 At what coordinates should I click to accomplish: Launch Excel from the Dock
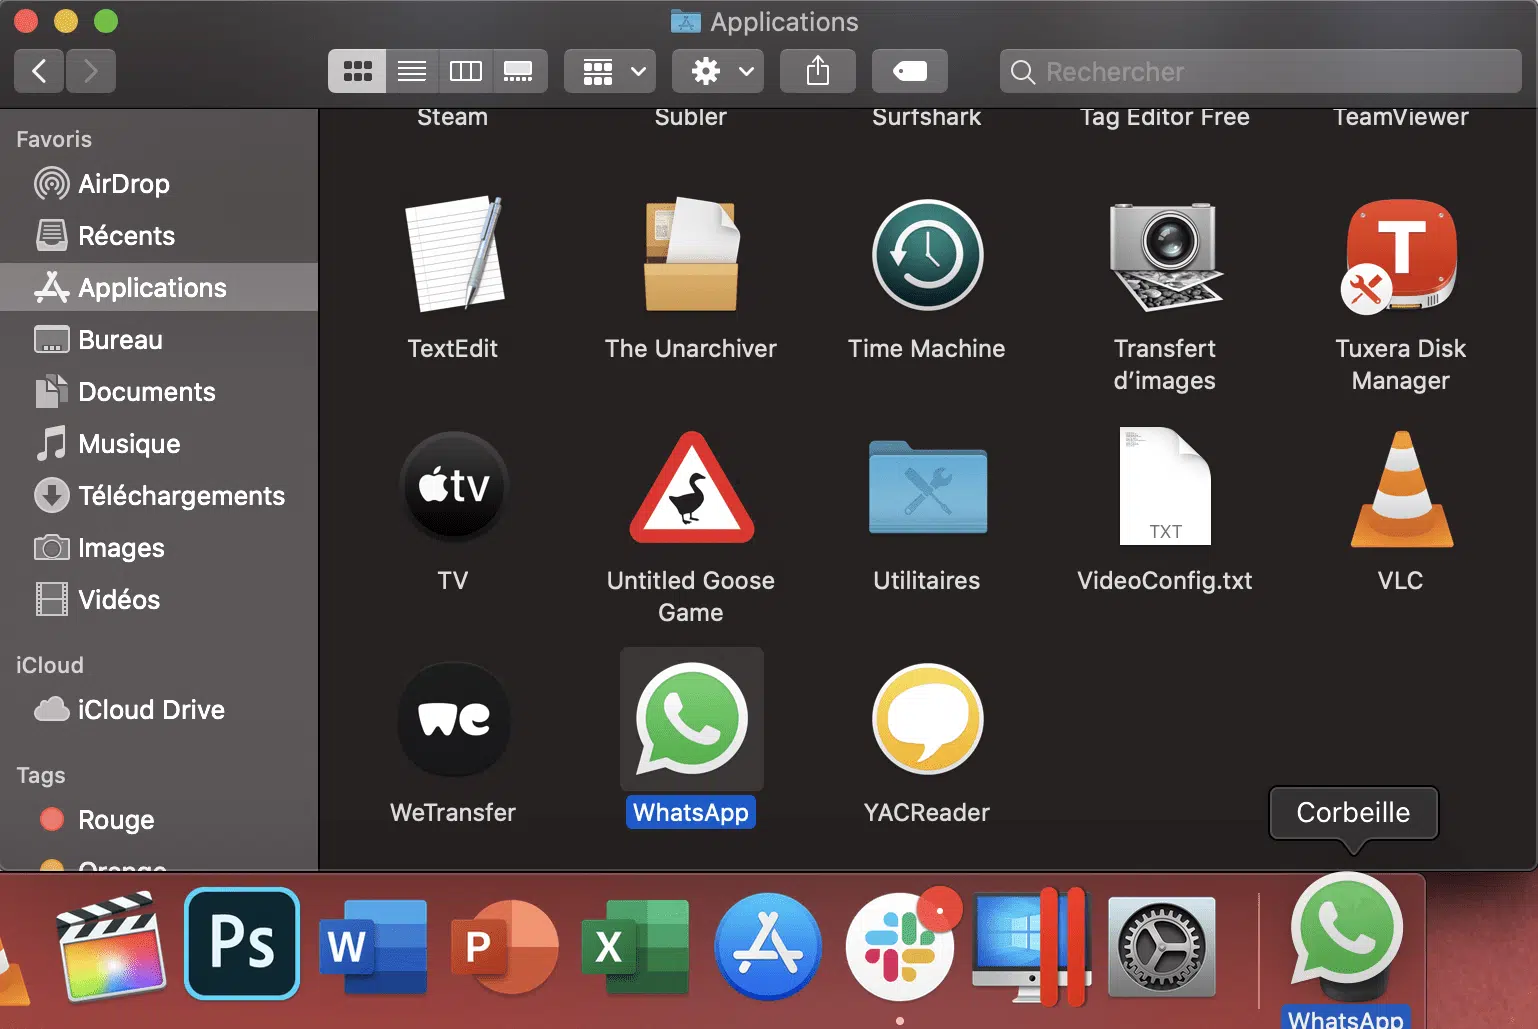click(636, 946)
